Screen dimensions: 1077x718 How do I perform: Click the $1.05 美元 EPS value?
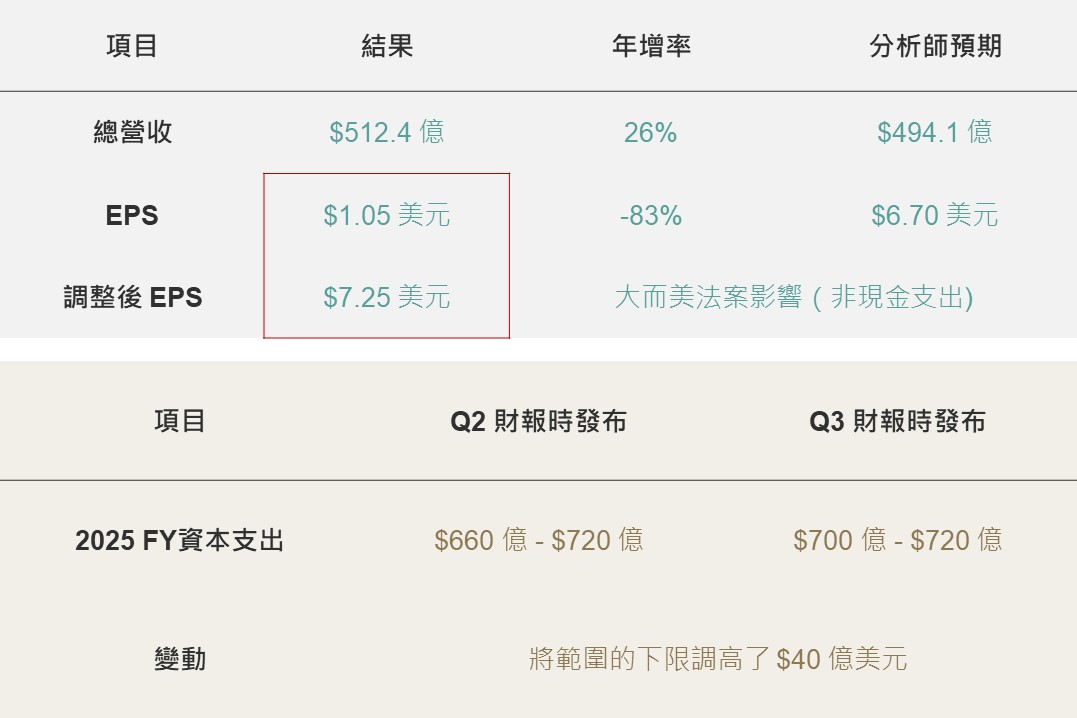pyautogui.click(x=387, y=215)
